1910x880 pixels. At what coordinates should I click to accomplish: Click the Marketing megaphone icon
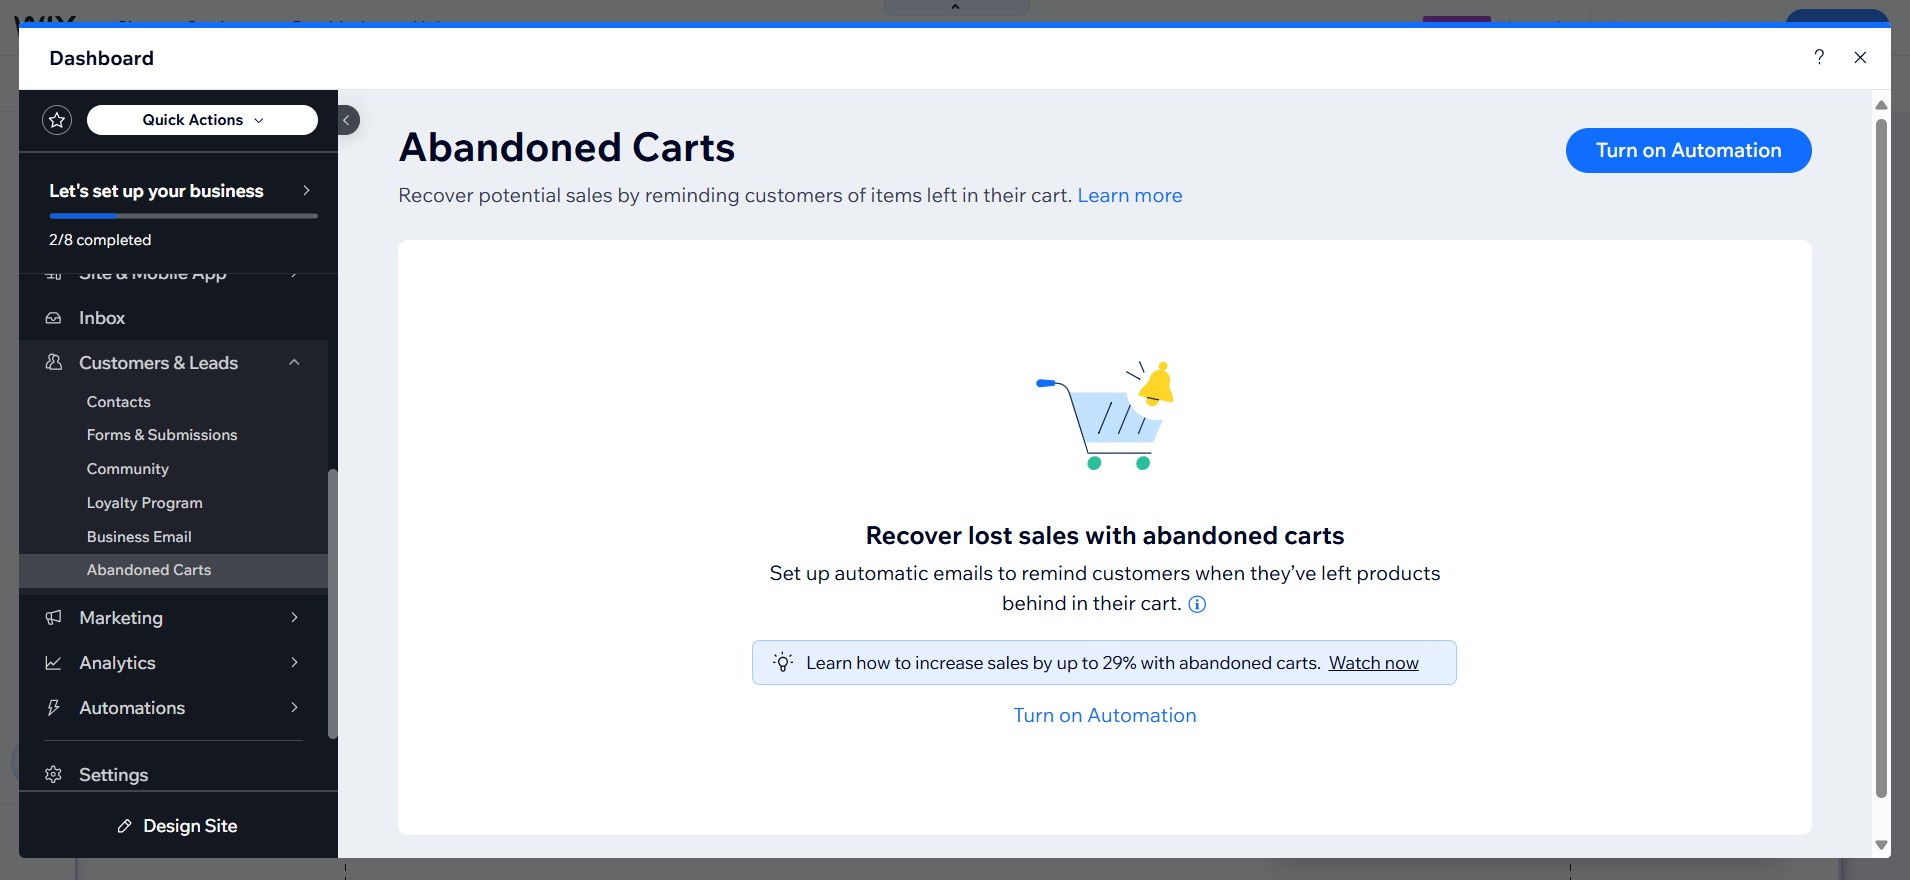pos(54,617)
